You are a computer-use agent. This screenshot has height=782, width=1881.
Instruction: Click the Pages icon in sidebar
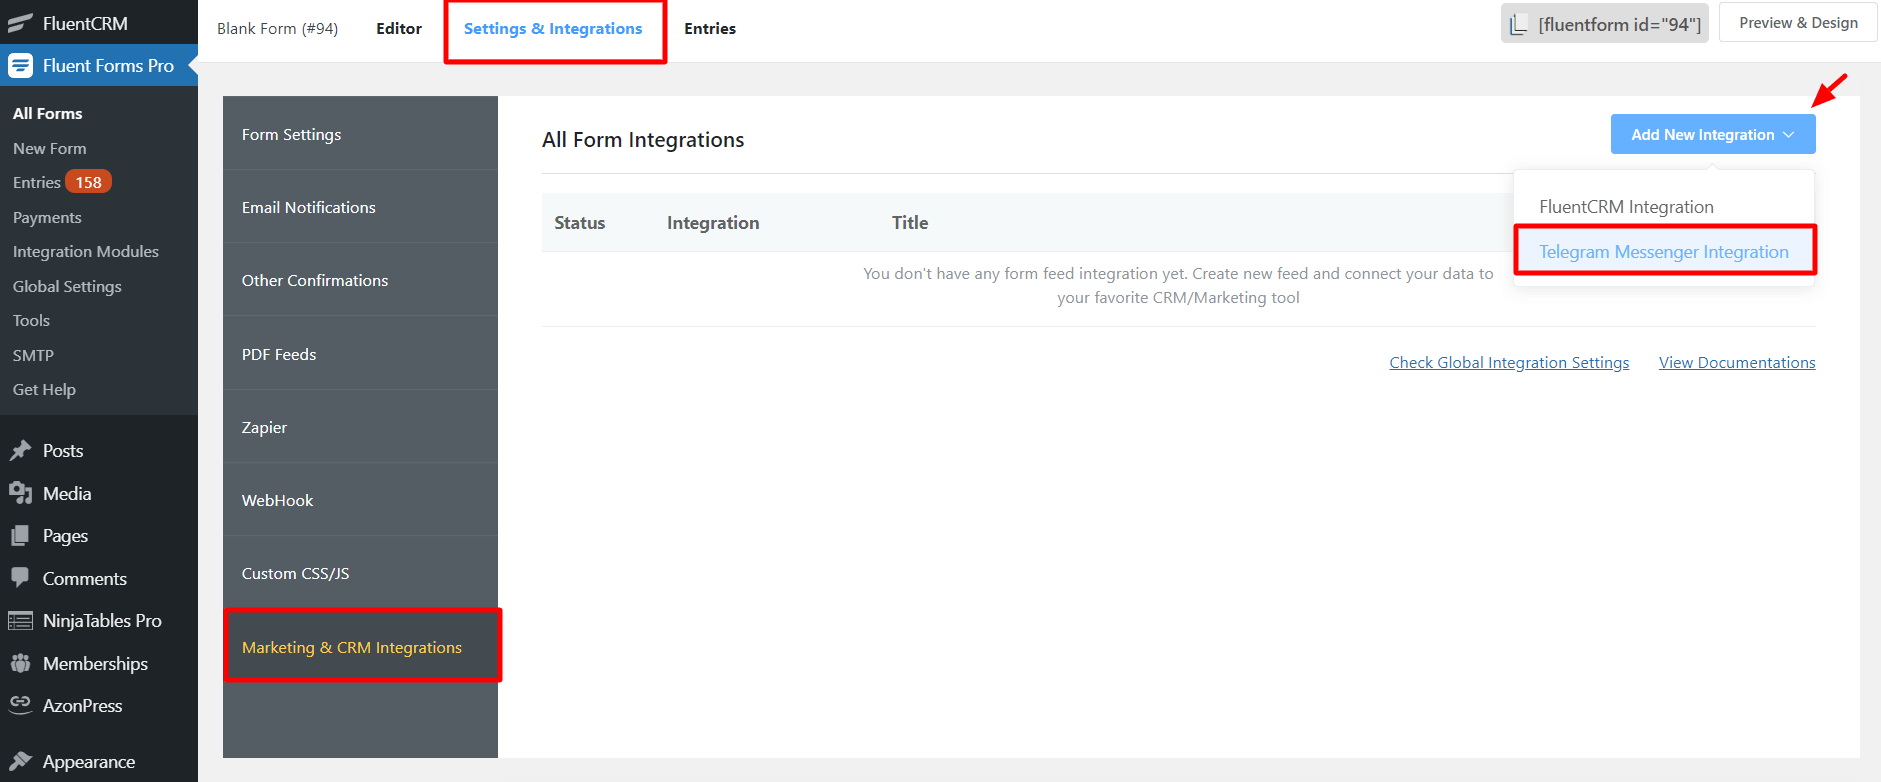[20, 536]
